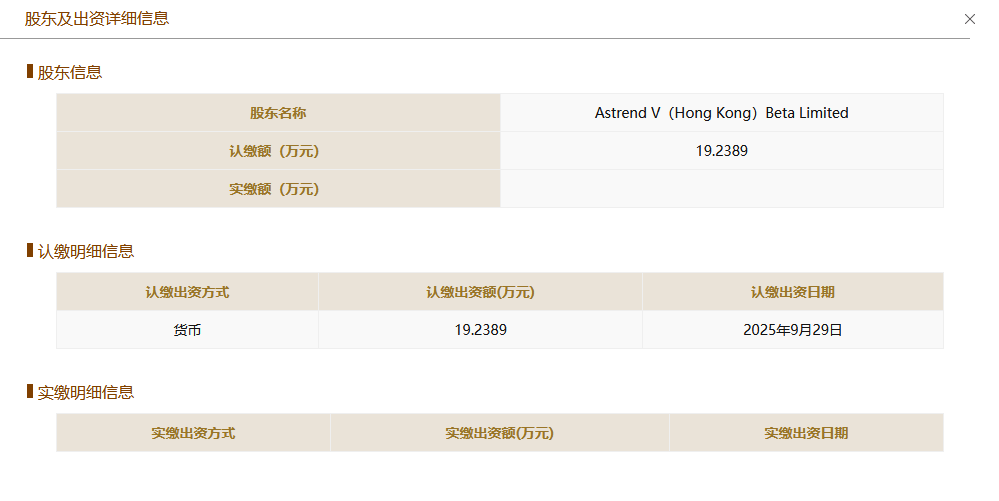Click the 认缴出资方式 column header

coord(187,292)
